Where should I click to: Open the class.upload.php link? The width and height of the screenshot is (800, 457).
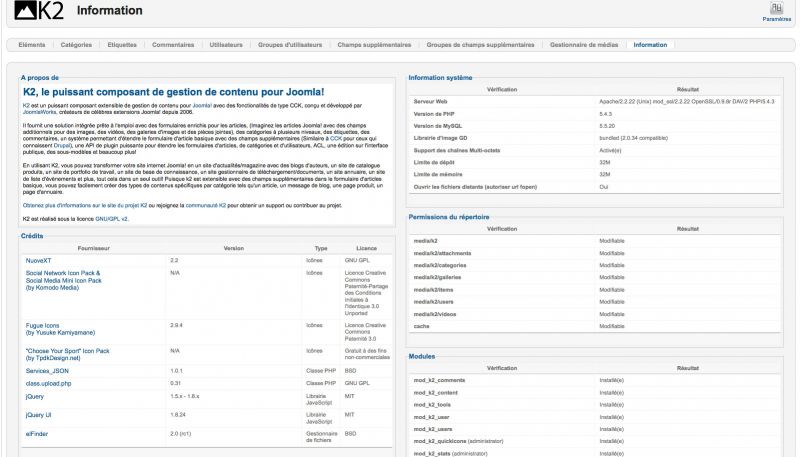pos(48,384)
